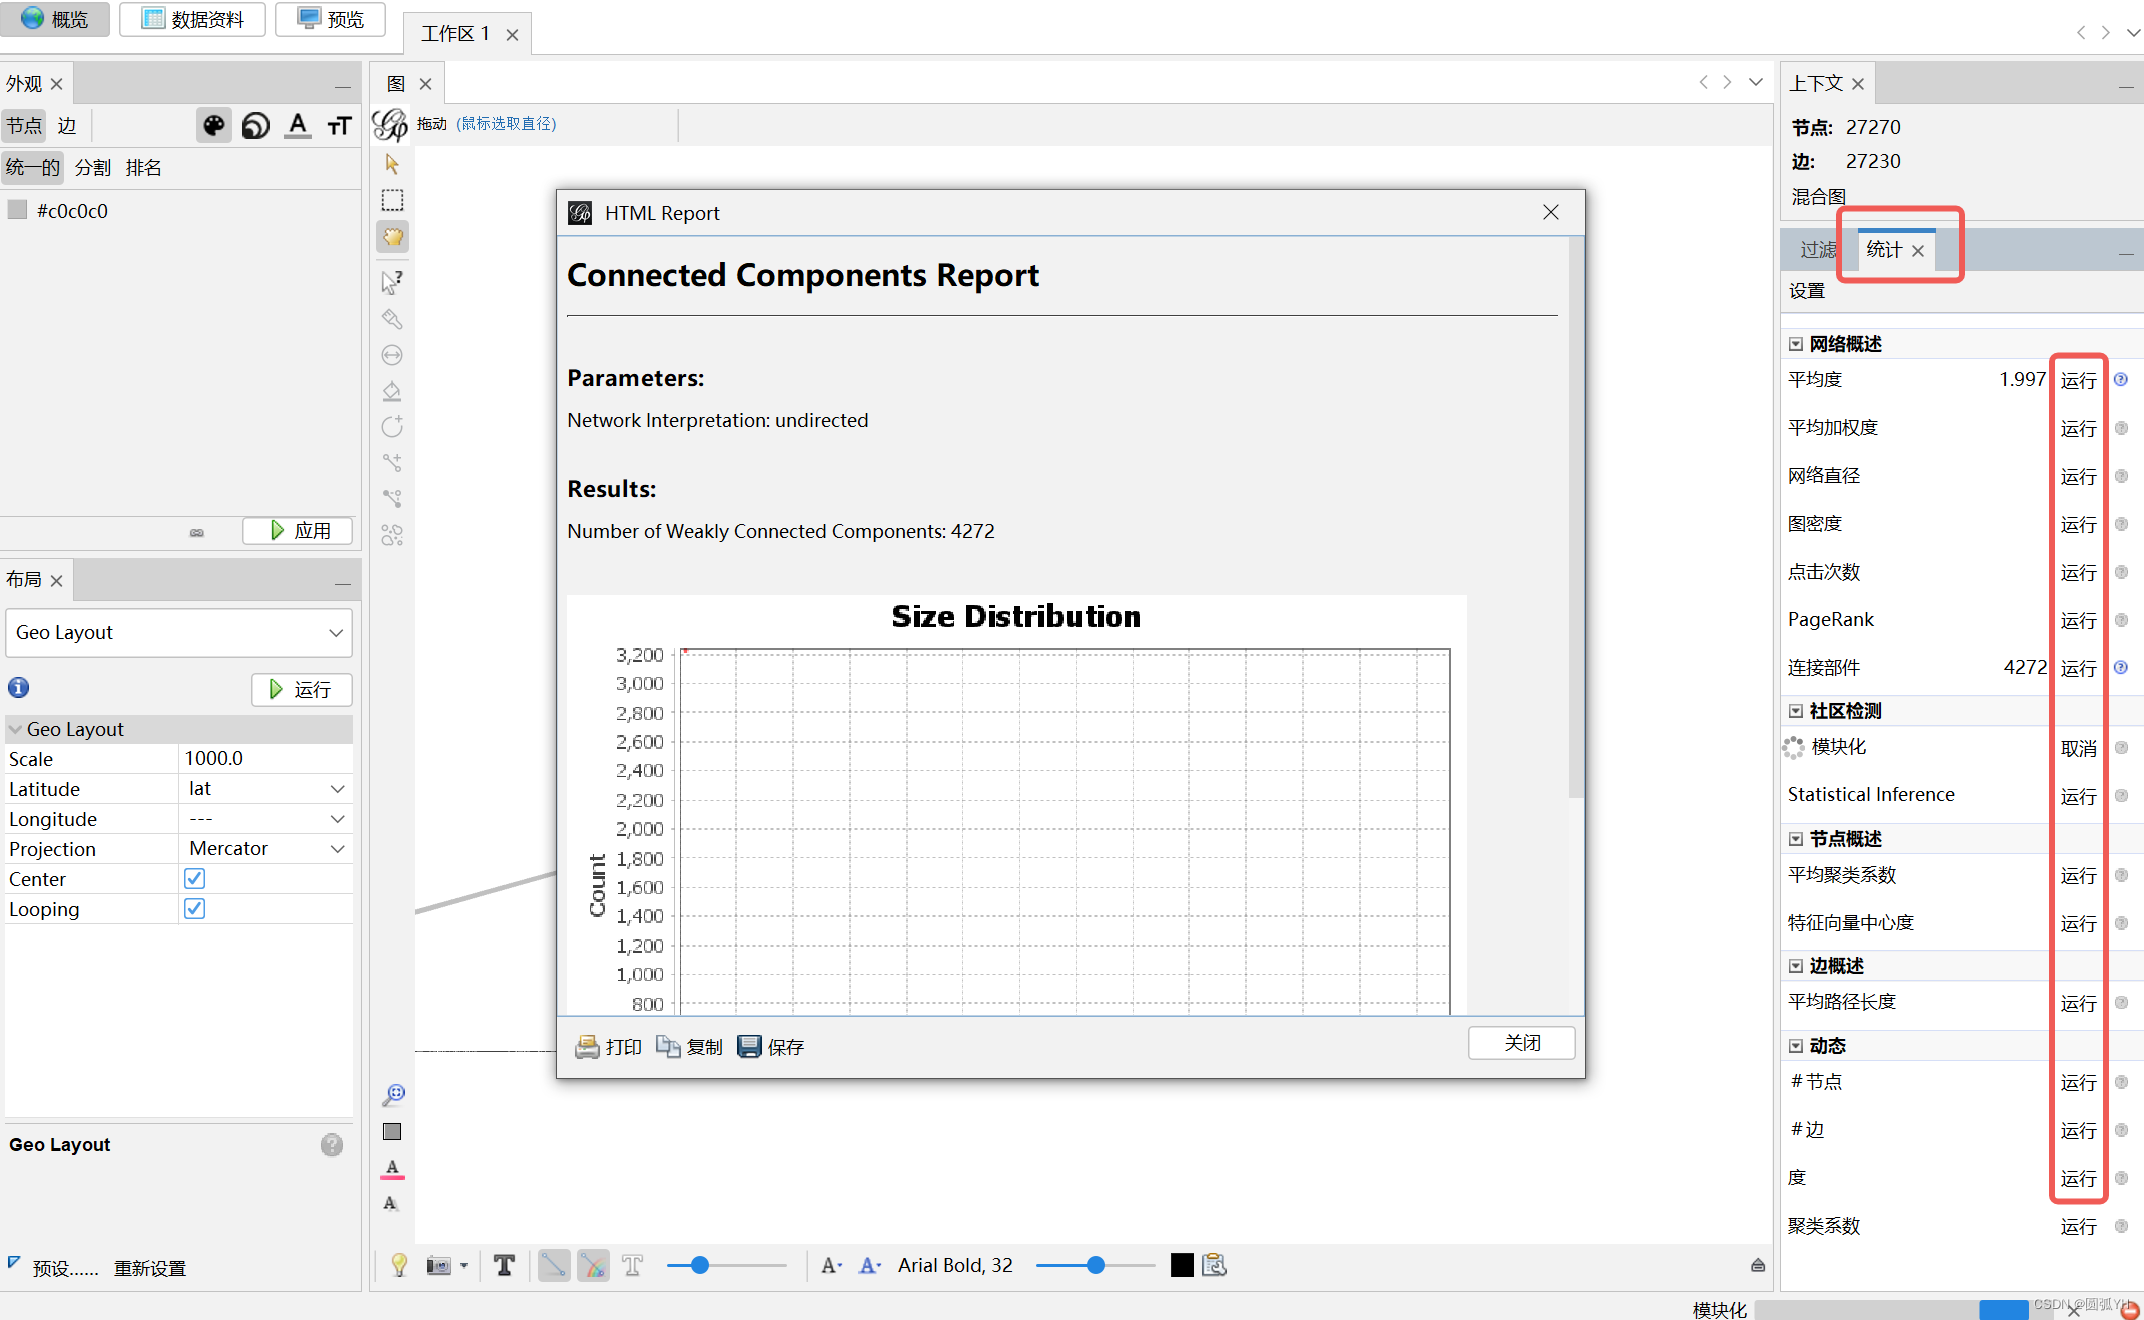Click the black label color swatch
The width and height of the screenshot is (2144, 1320).
(x=1181, y=1265)
